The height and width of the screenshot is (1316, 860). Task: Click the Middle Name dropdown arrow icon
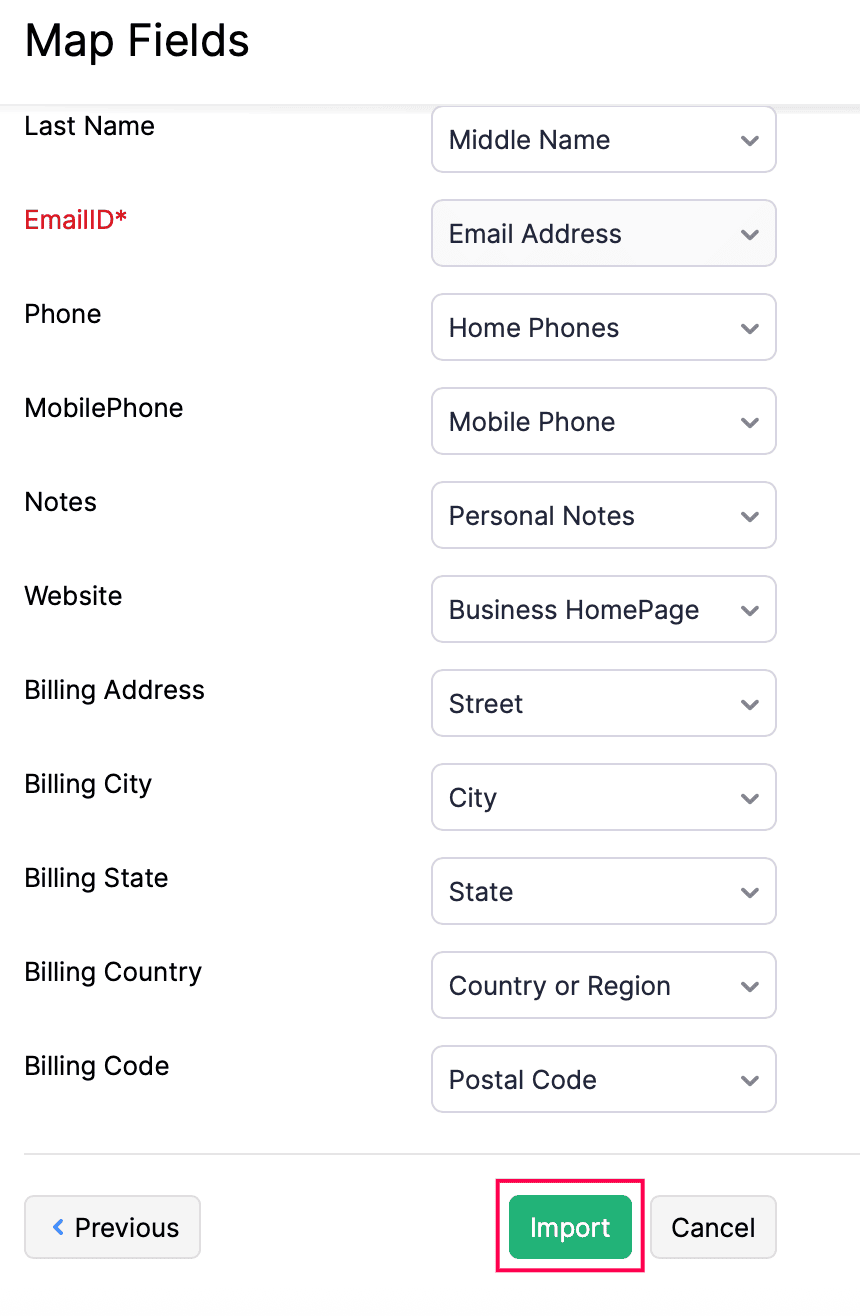click(x=750, y=141)
